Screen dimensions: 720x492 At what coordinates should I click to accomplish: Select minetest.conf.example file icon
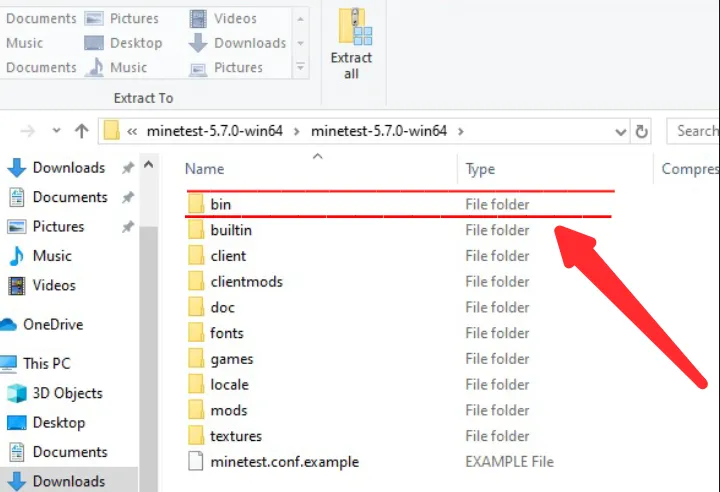(x=196, y=461)
